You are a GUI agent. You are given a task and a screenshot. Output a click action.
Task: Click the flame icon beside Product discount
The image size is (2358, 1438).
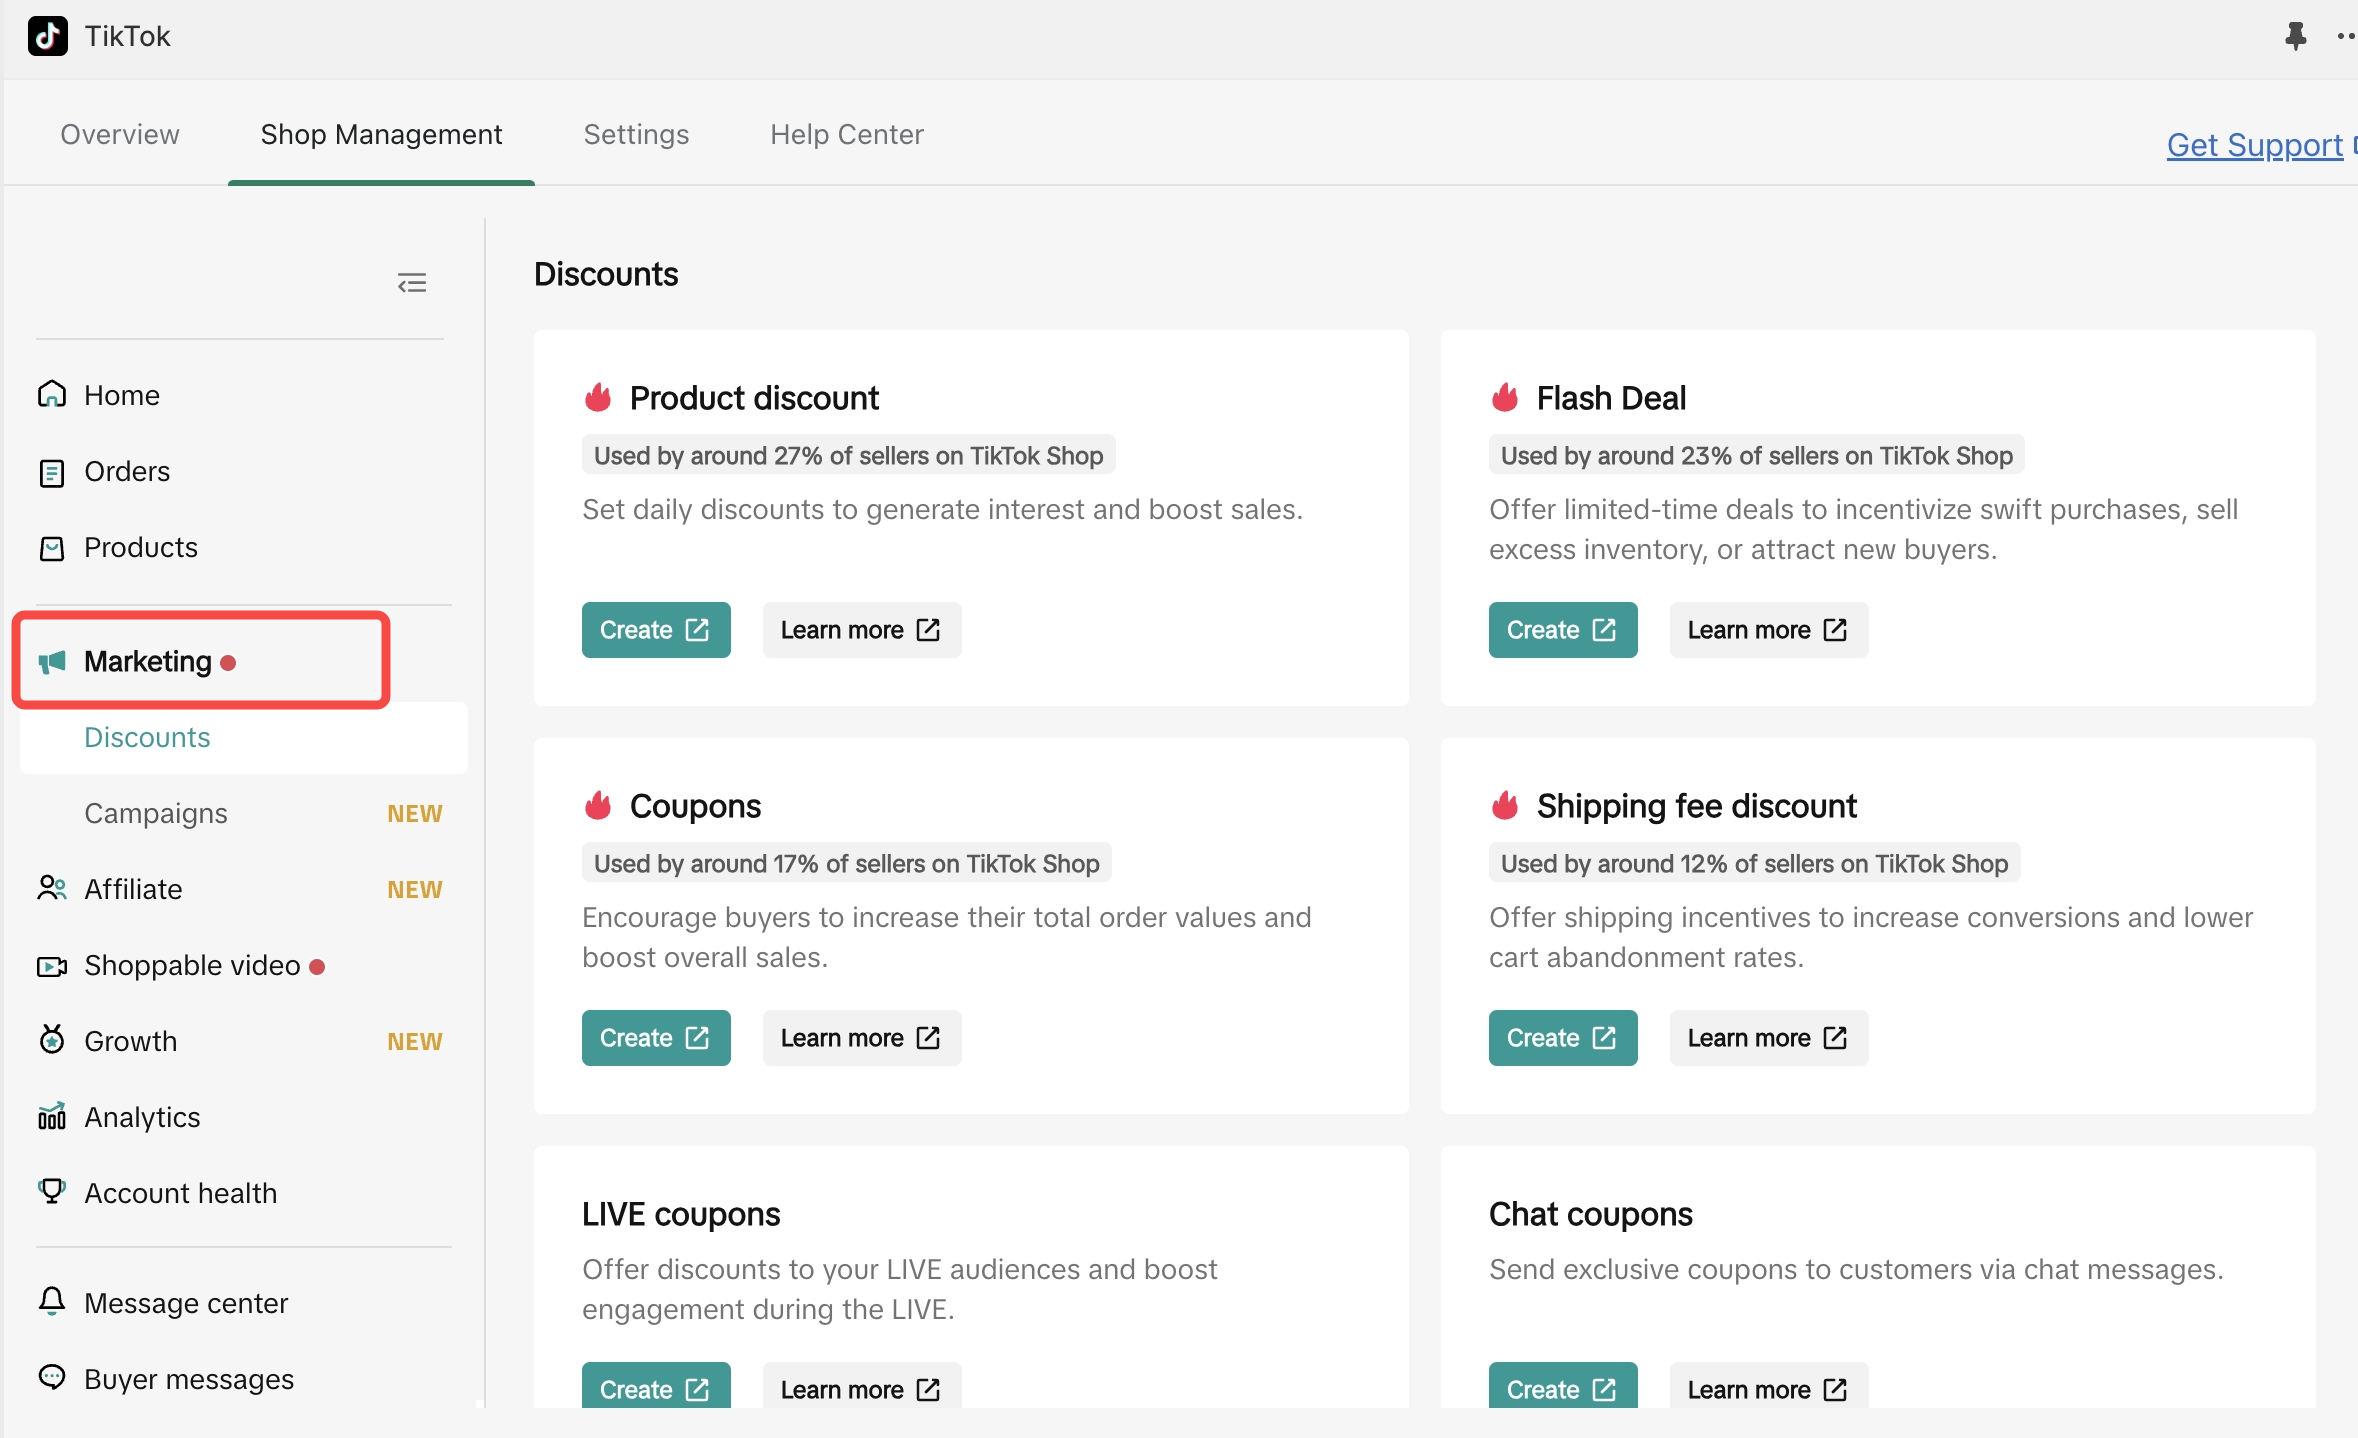[x=598, y=398]
